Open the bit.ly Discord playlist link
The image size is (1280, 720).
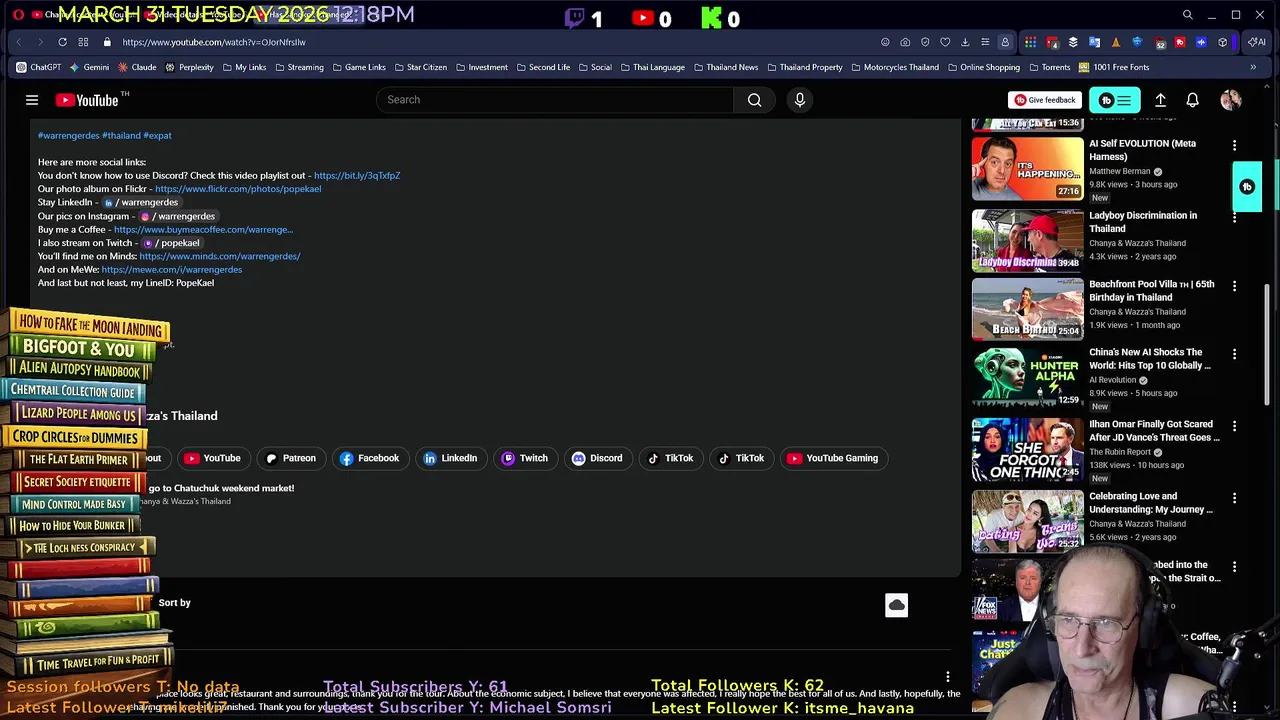pyautogui.click(x=357, y=176)
